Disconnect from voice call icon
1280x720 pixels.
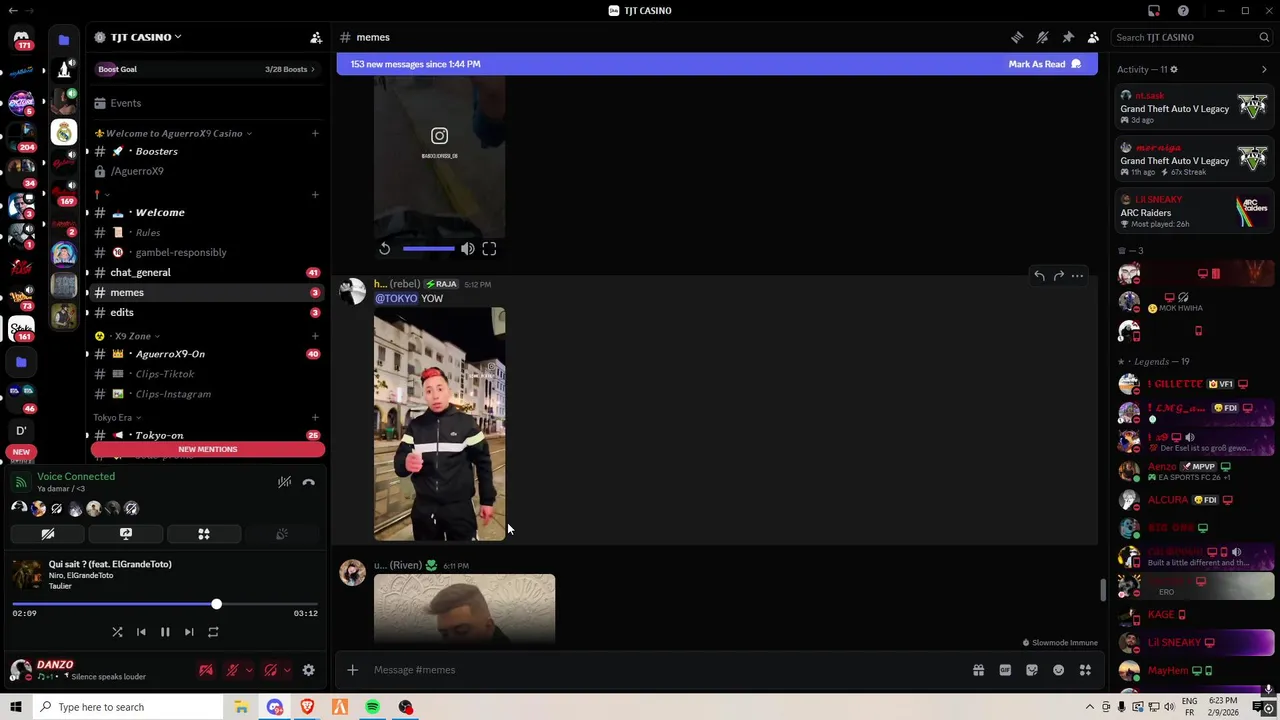(x=309, y=482)
